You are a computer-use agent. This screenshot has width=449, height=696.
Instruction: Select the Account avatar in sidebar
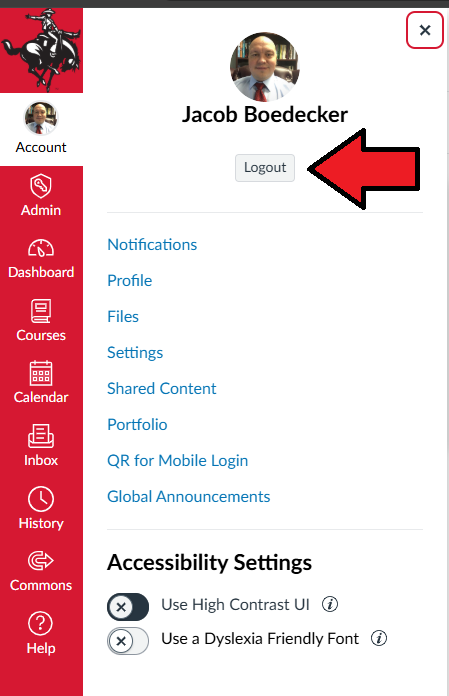41,118
